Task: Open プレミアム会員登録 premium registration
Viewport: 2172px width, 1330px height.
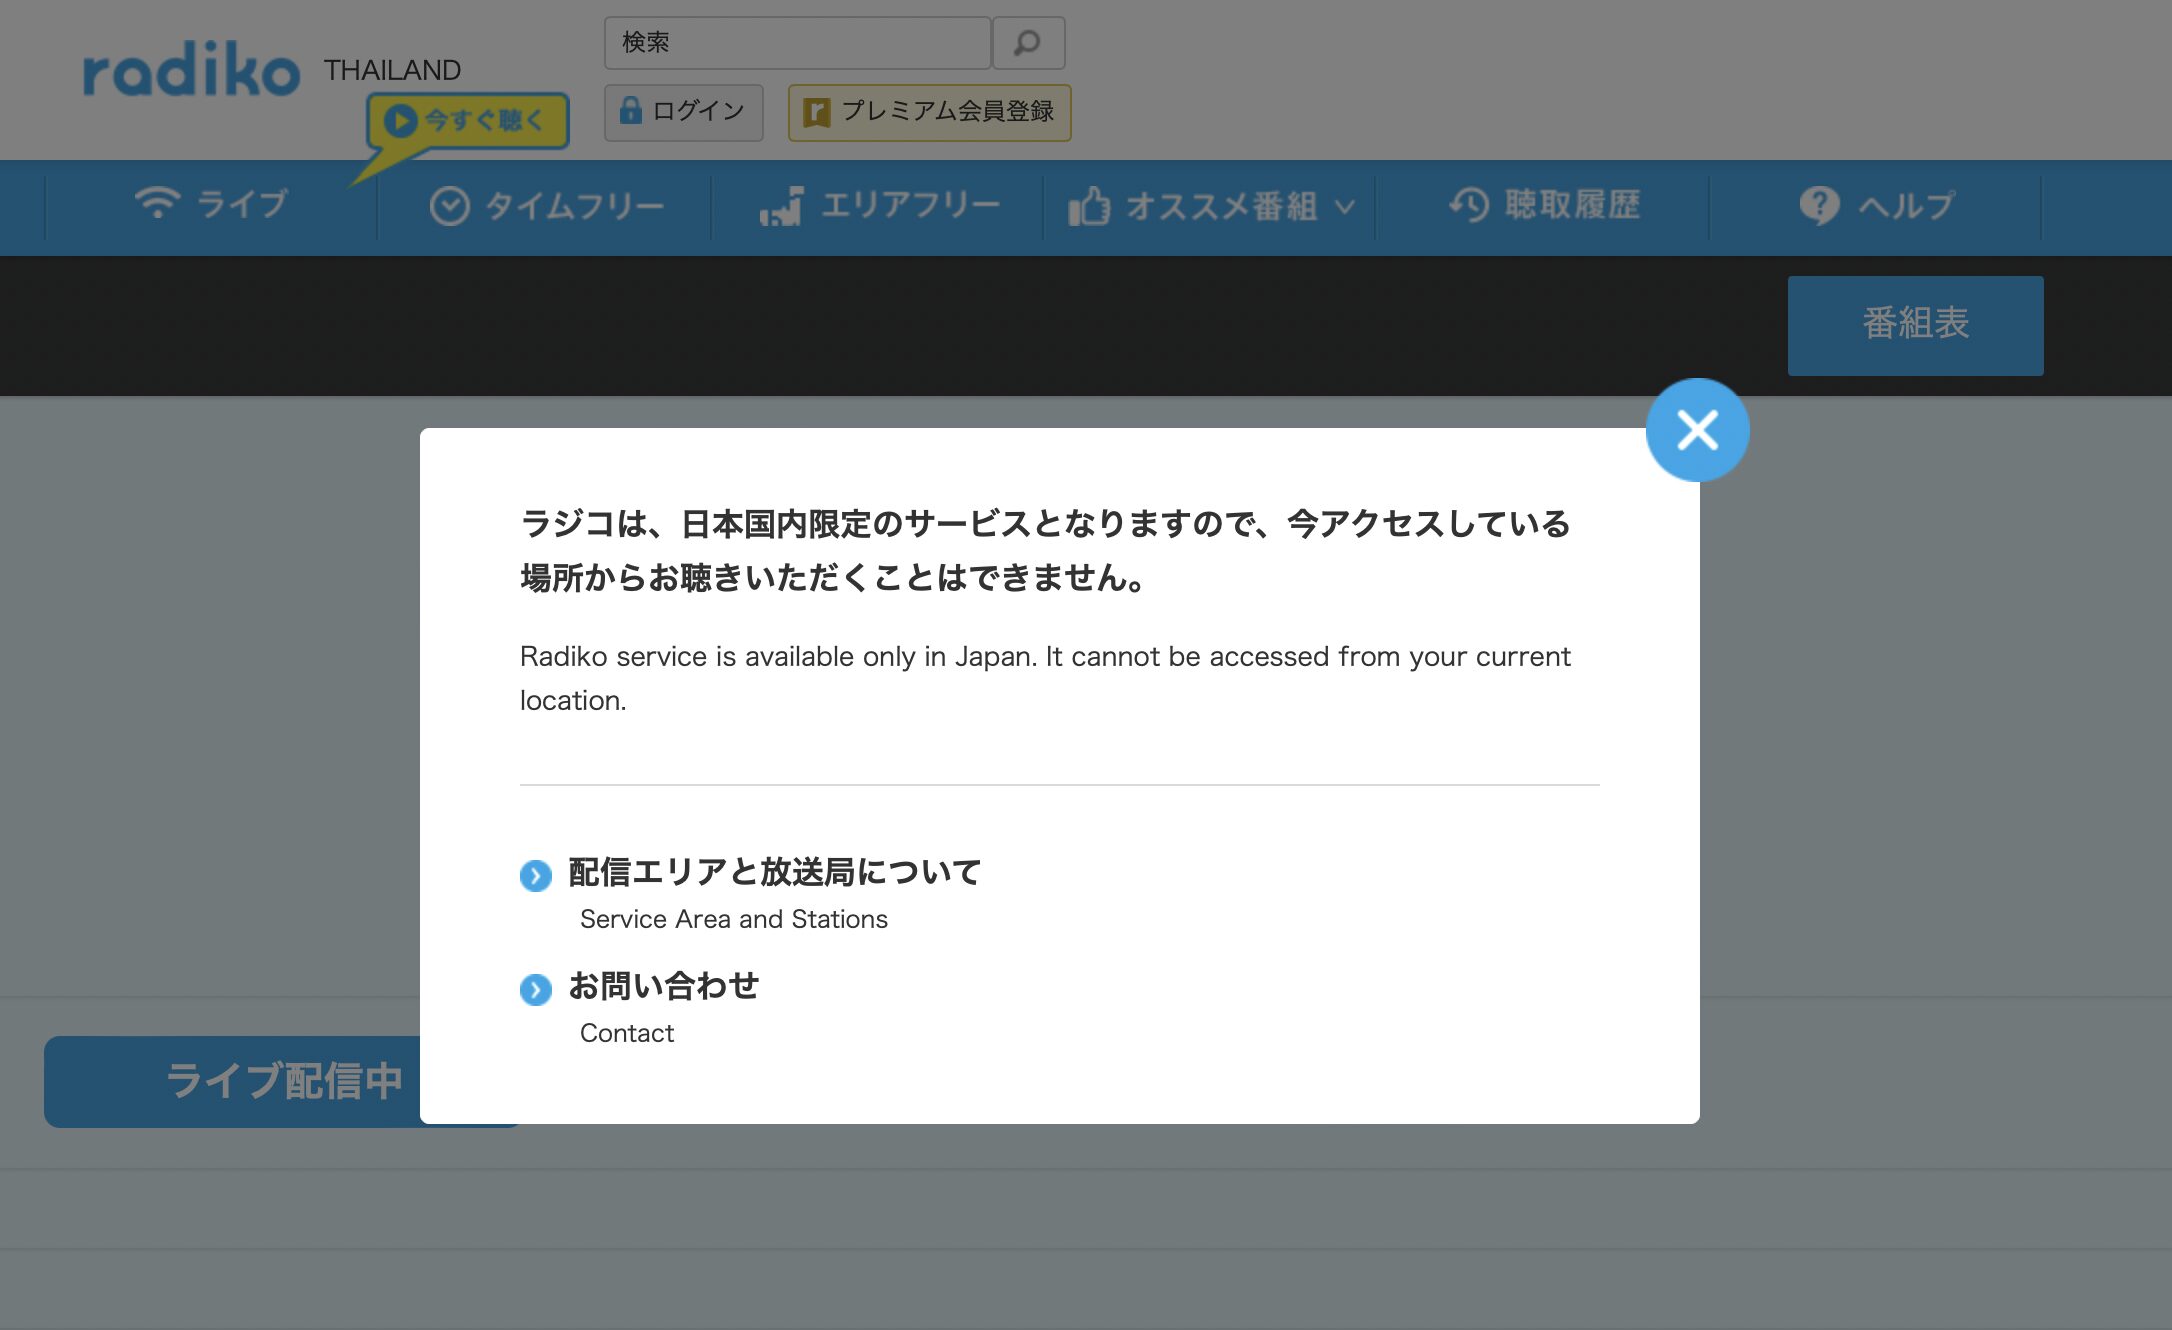Action: 929,112
